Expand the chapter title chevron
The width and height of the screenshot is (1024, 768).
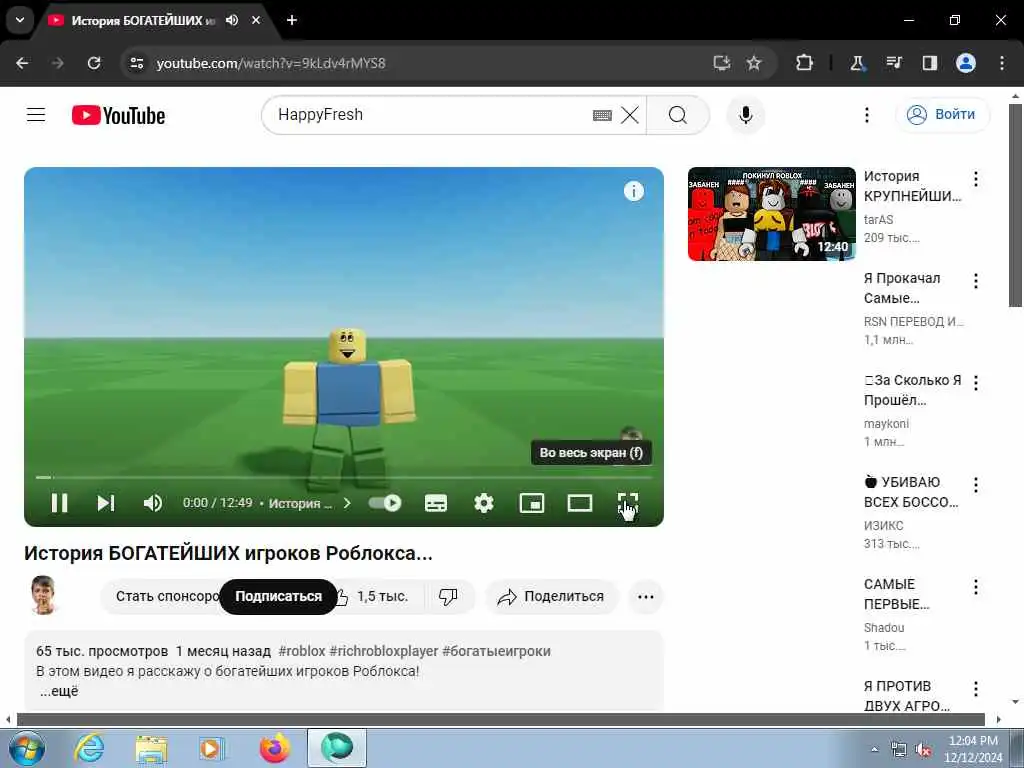click(x=347, y=503)
